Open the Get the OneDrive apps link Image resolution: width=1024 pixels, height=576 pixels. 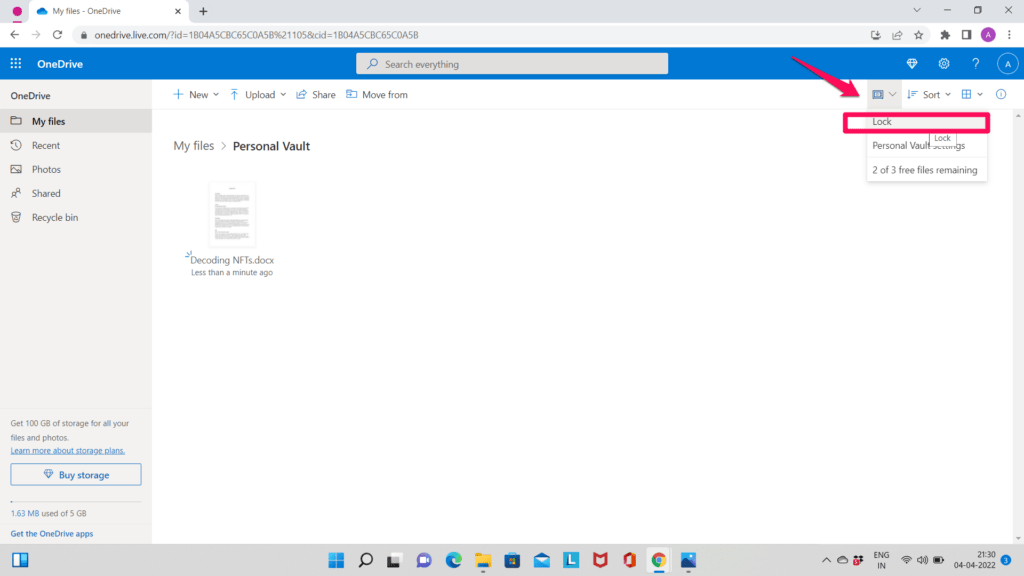point(51,533)
